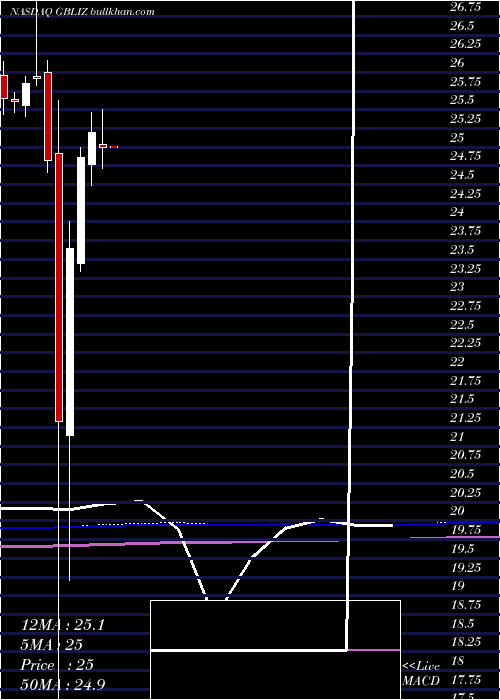Image resolution: width=500 pixels, height=700 pixels.
Task: Select the 18.5 price axis label
Action: (462, 624)
